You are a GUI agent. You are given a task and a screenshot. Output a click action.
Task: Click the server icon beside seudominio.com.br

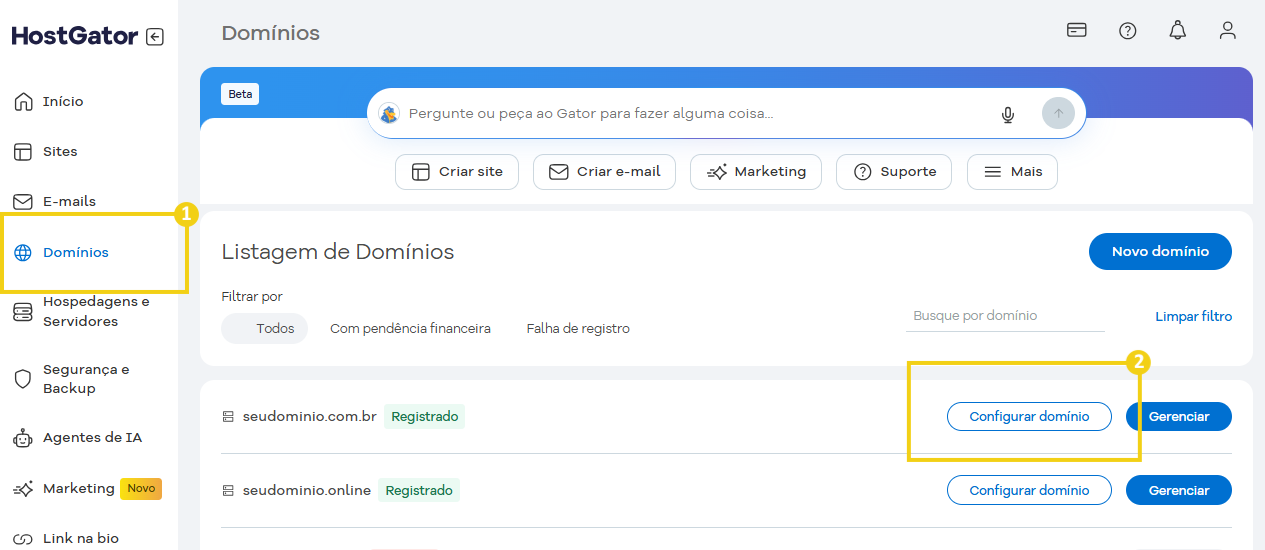pyautogui.click(x=228, y=417)
